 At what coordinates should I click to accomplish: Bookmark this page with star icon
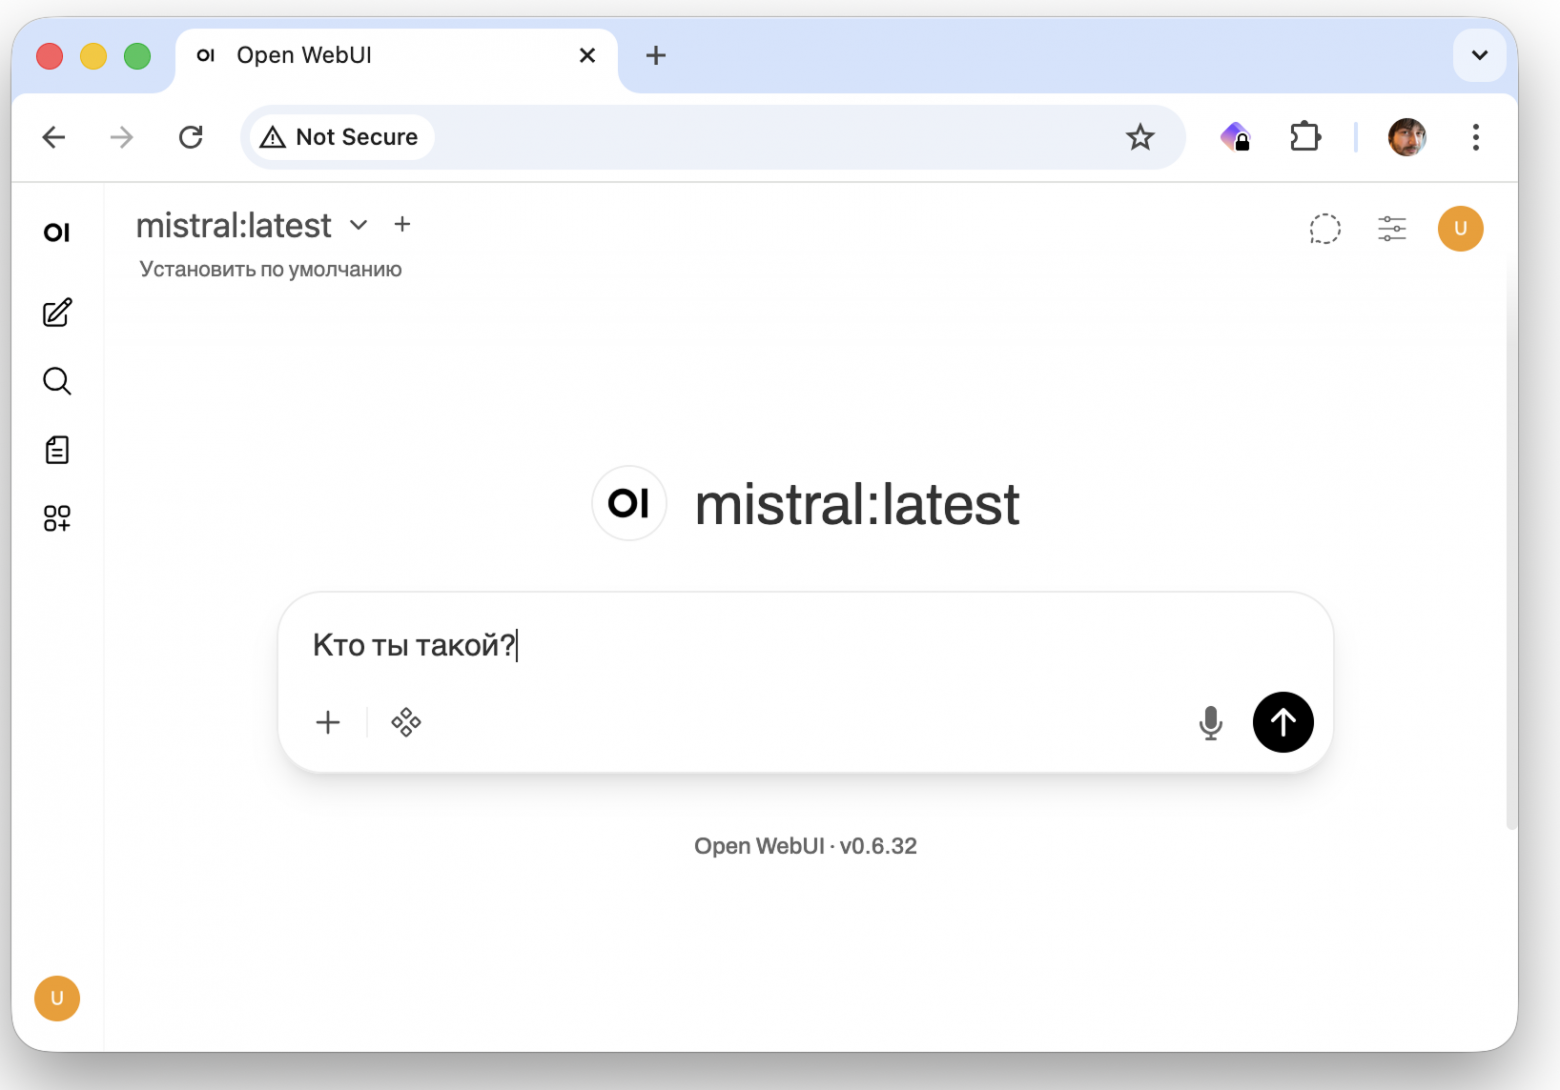coord(1140,137)
